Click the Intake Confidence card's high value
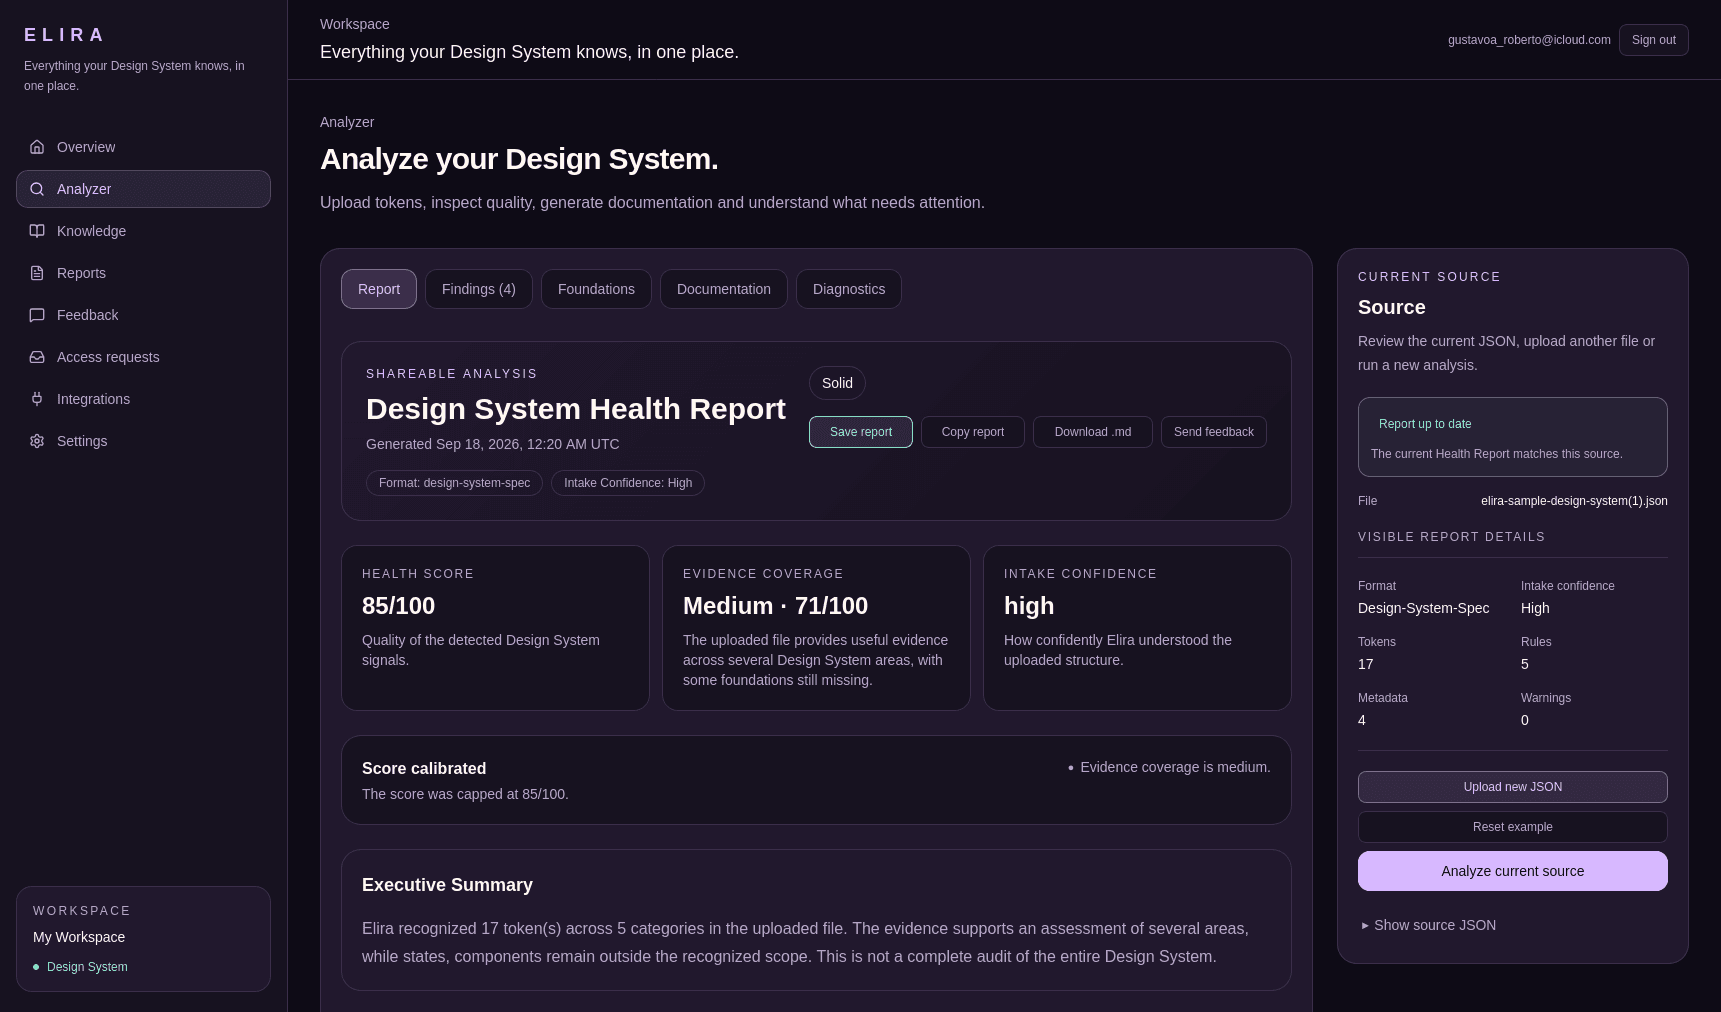The width and height of the screenshot is (1721, 1012). [x=1029, y=606]
